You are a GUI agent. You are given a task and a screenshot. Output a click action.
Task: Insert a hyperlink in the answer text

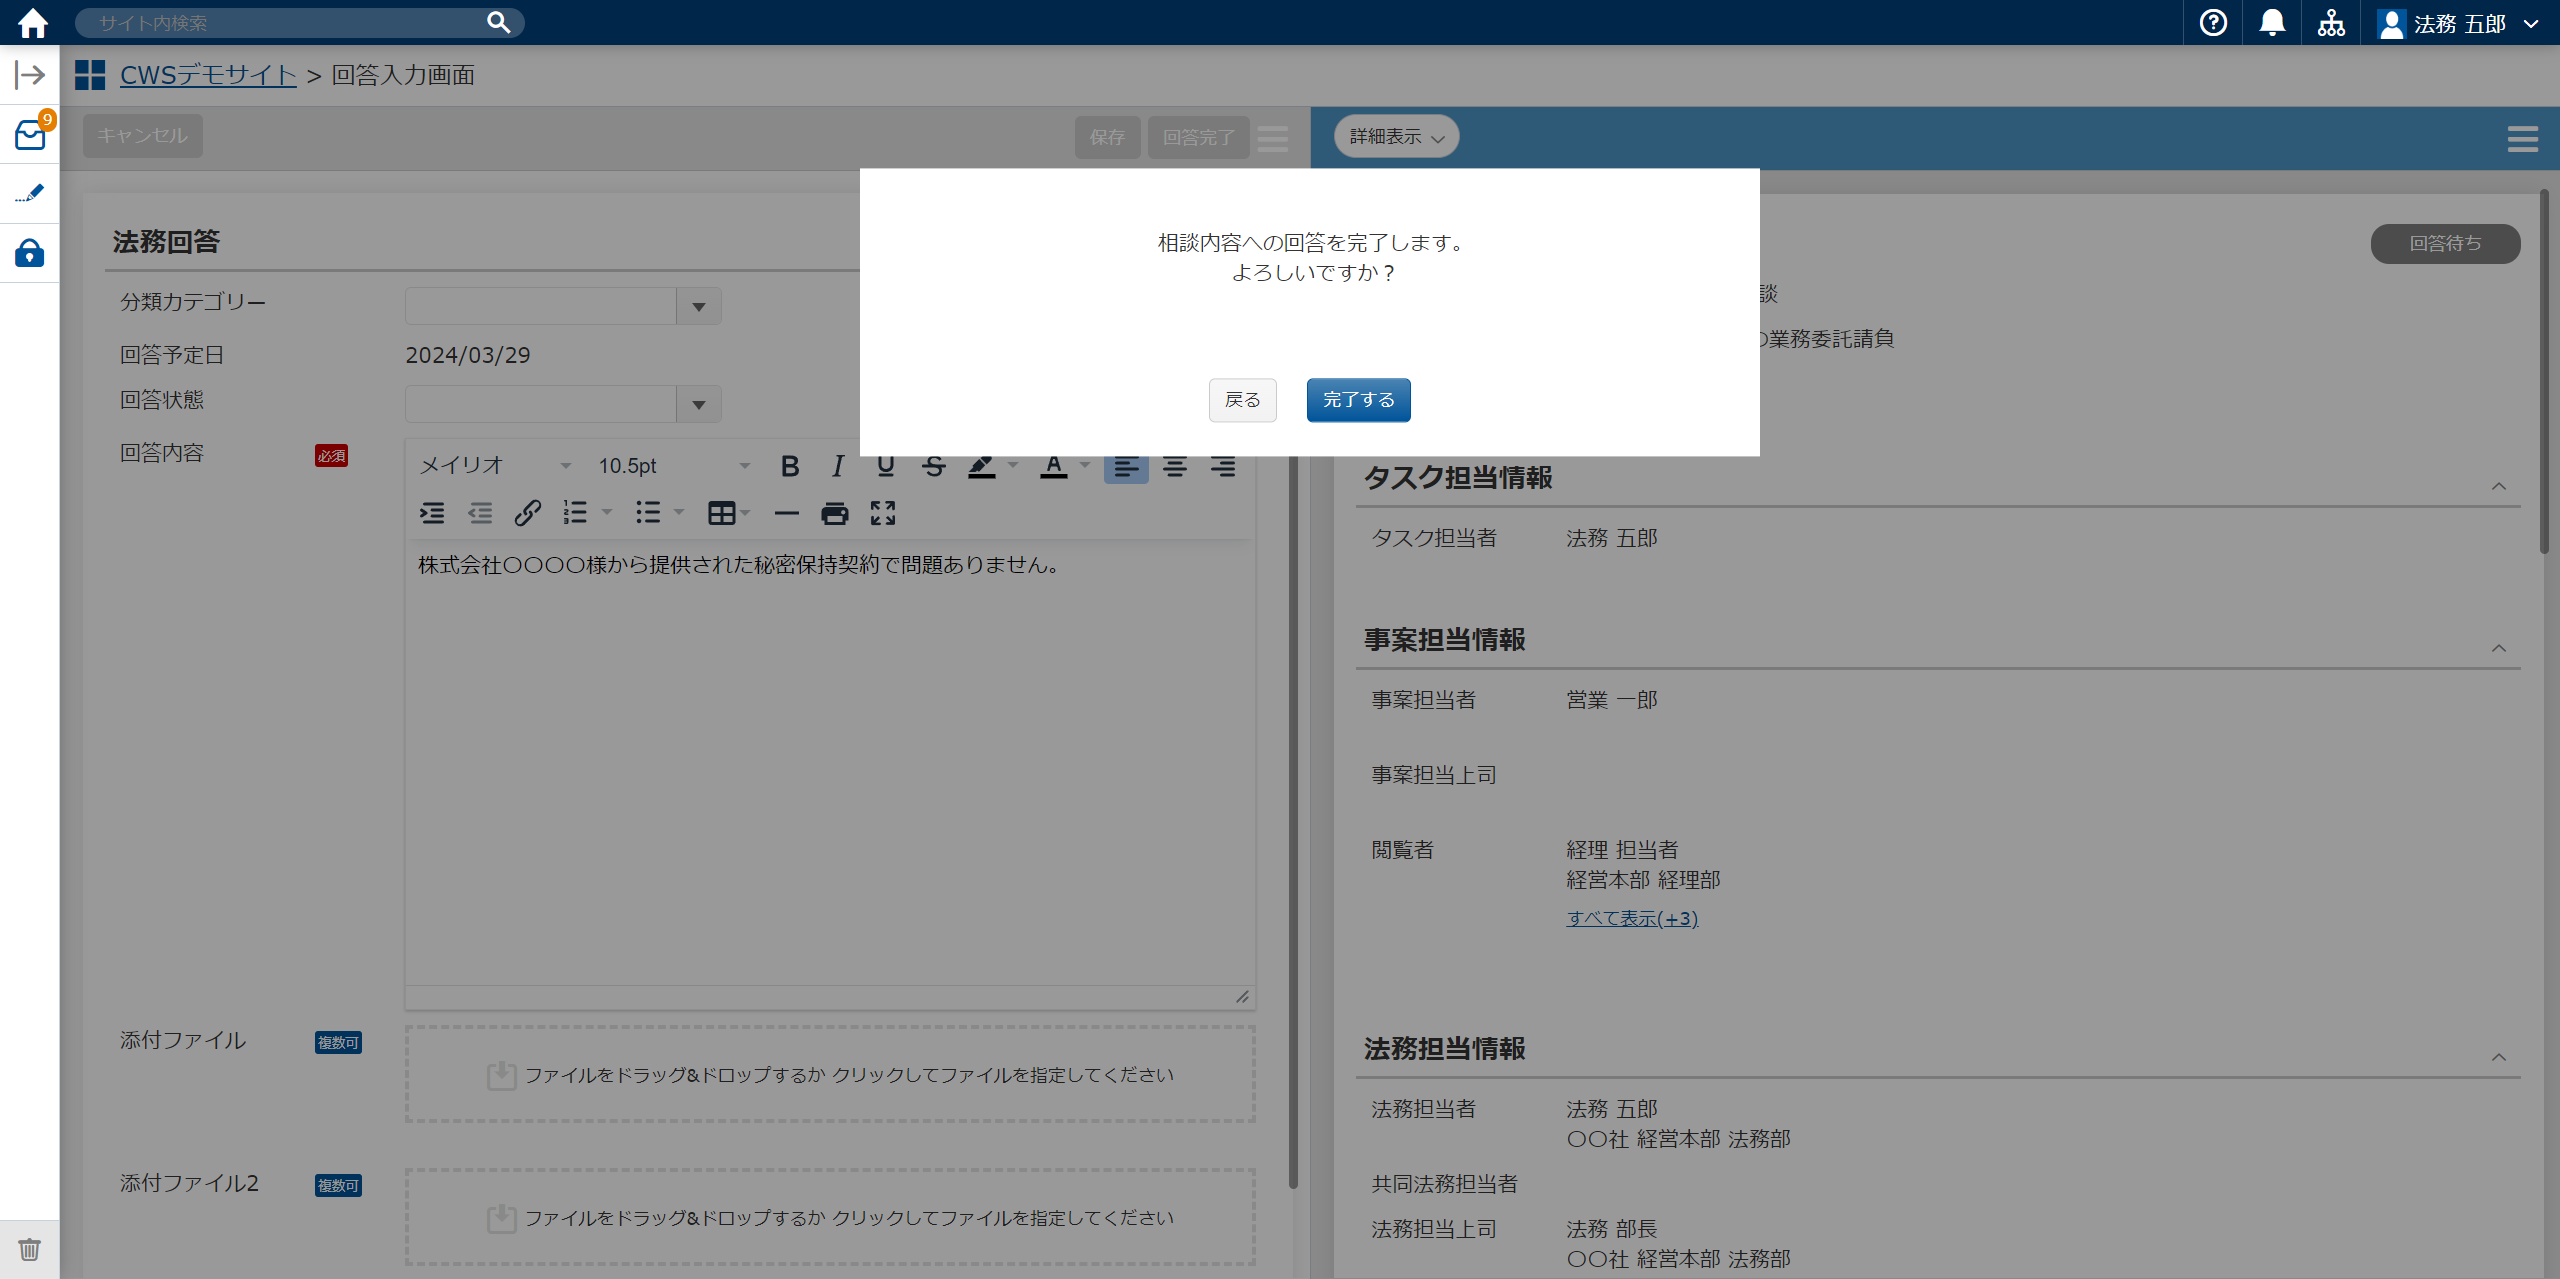pos(527,513)
